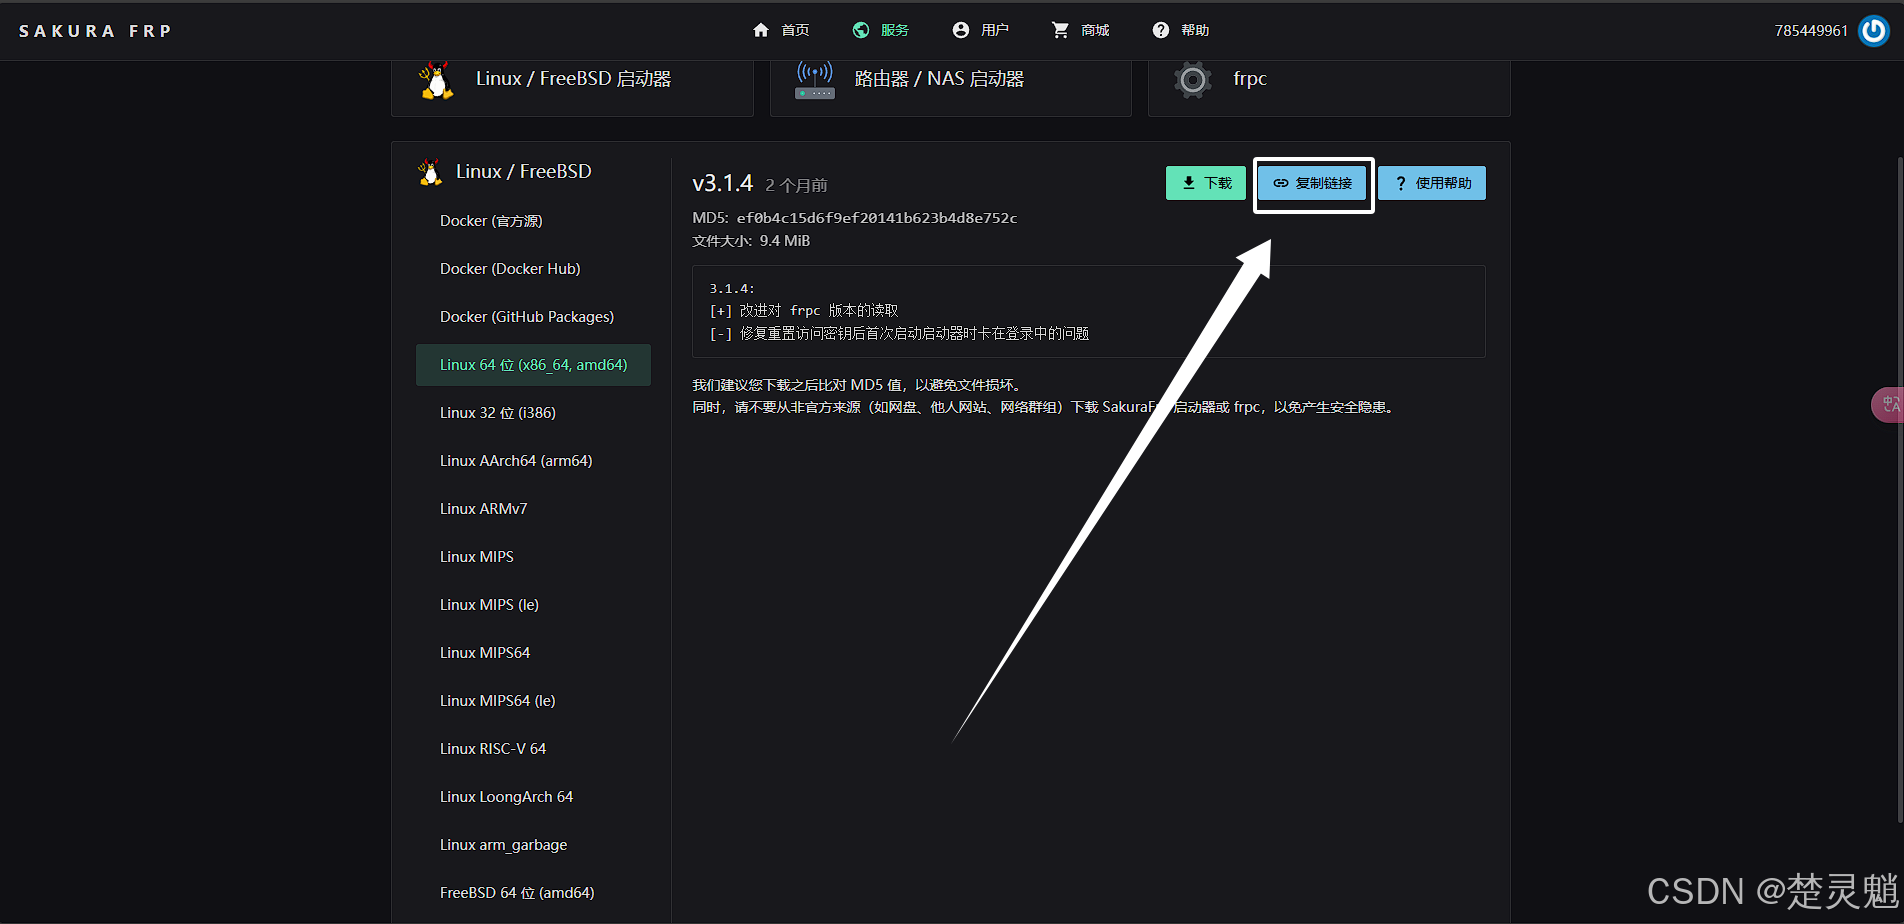Select Linux MIPS64 (le) option
Viewport: 1904px width, 924px height.
tap(533, 701)
